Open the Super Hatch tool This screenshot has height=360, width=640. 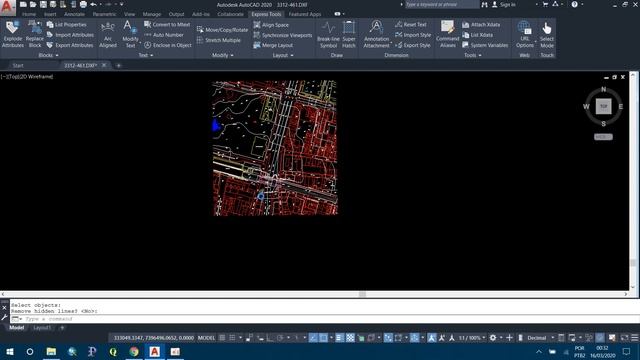[349, 35]
